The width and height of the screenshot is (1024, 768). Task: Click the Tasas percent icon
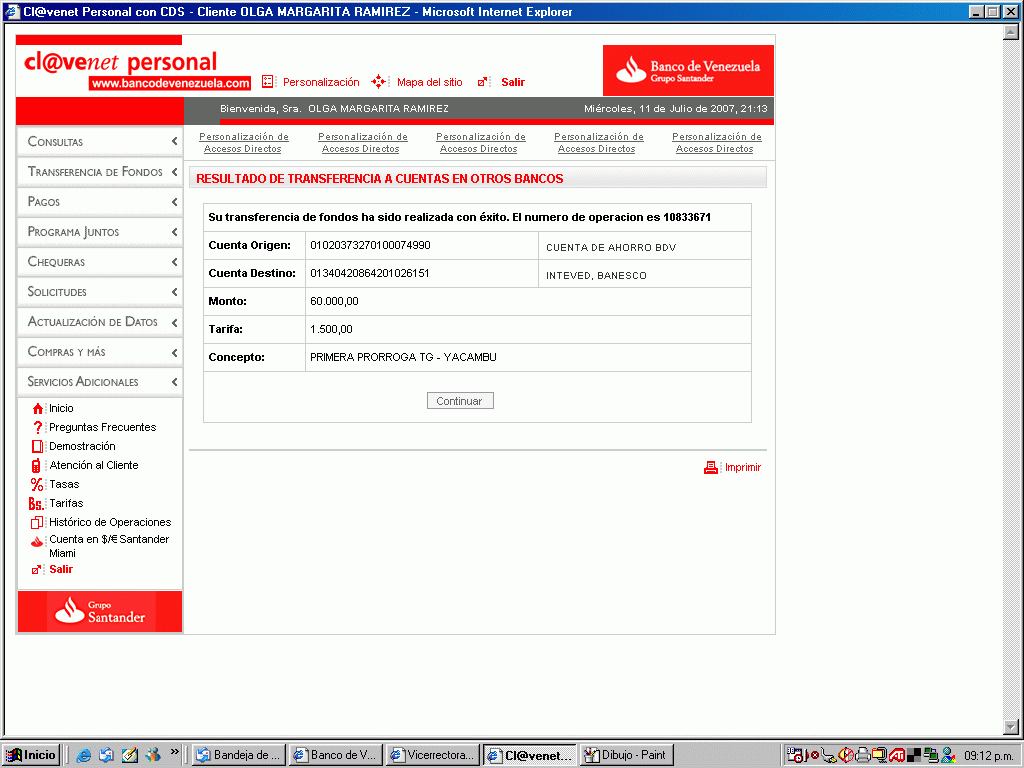(x=37, y=485)
